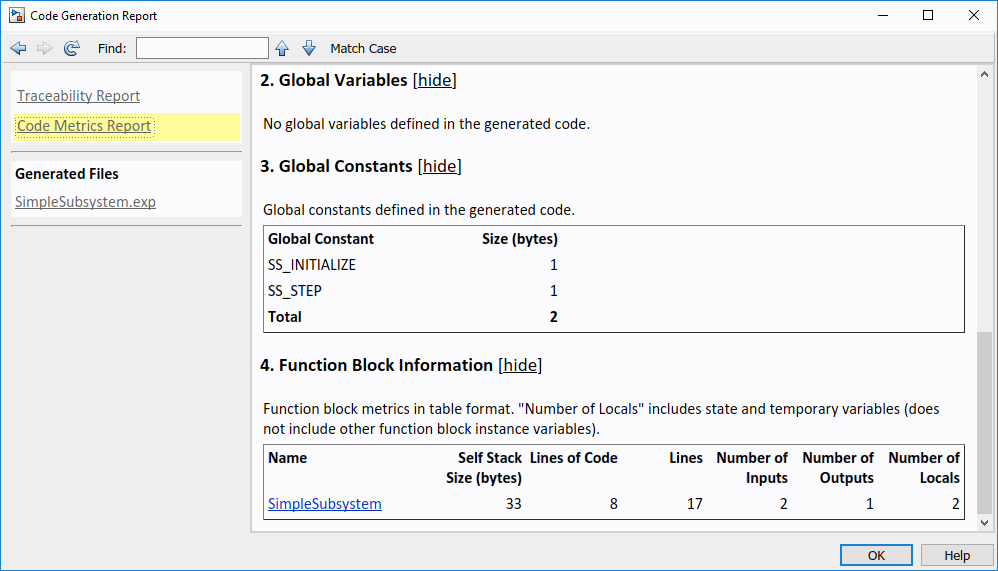Click the Back navigation arrow
998x571 pixels.
click(18, 48)
